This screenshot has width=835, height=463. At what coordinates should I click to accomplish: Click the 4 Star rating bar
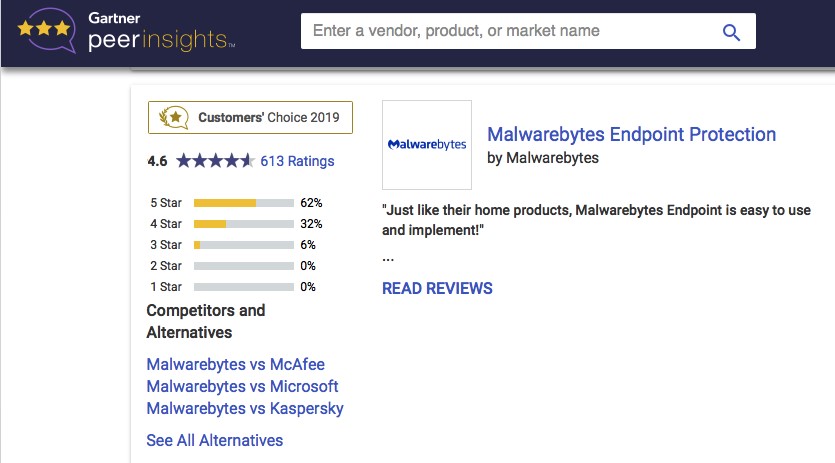coord(243,224)
